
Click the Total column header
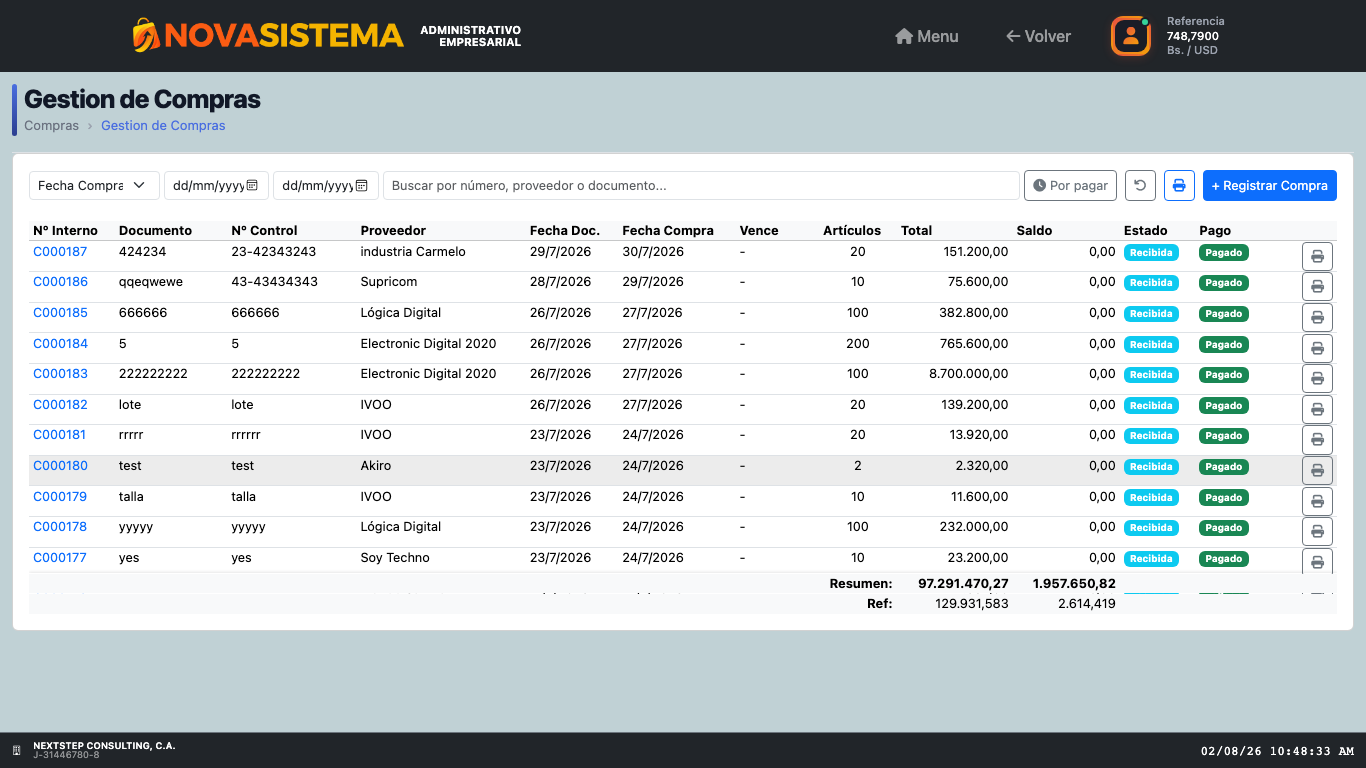(917, 230)
